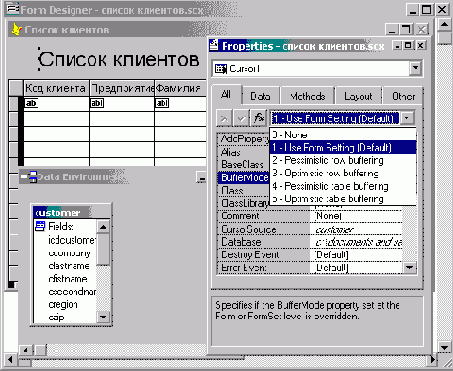Click the Form Designer scroll-left arrow
Viewport: 453px width, 371px height.
[x=9, y=360]
